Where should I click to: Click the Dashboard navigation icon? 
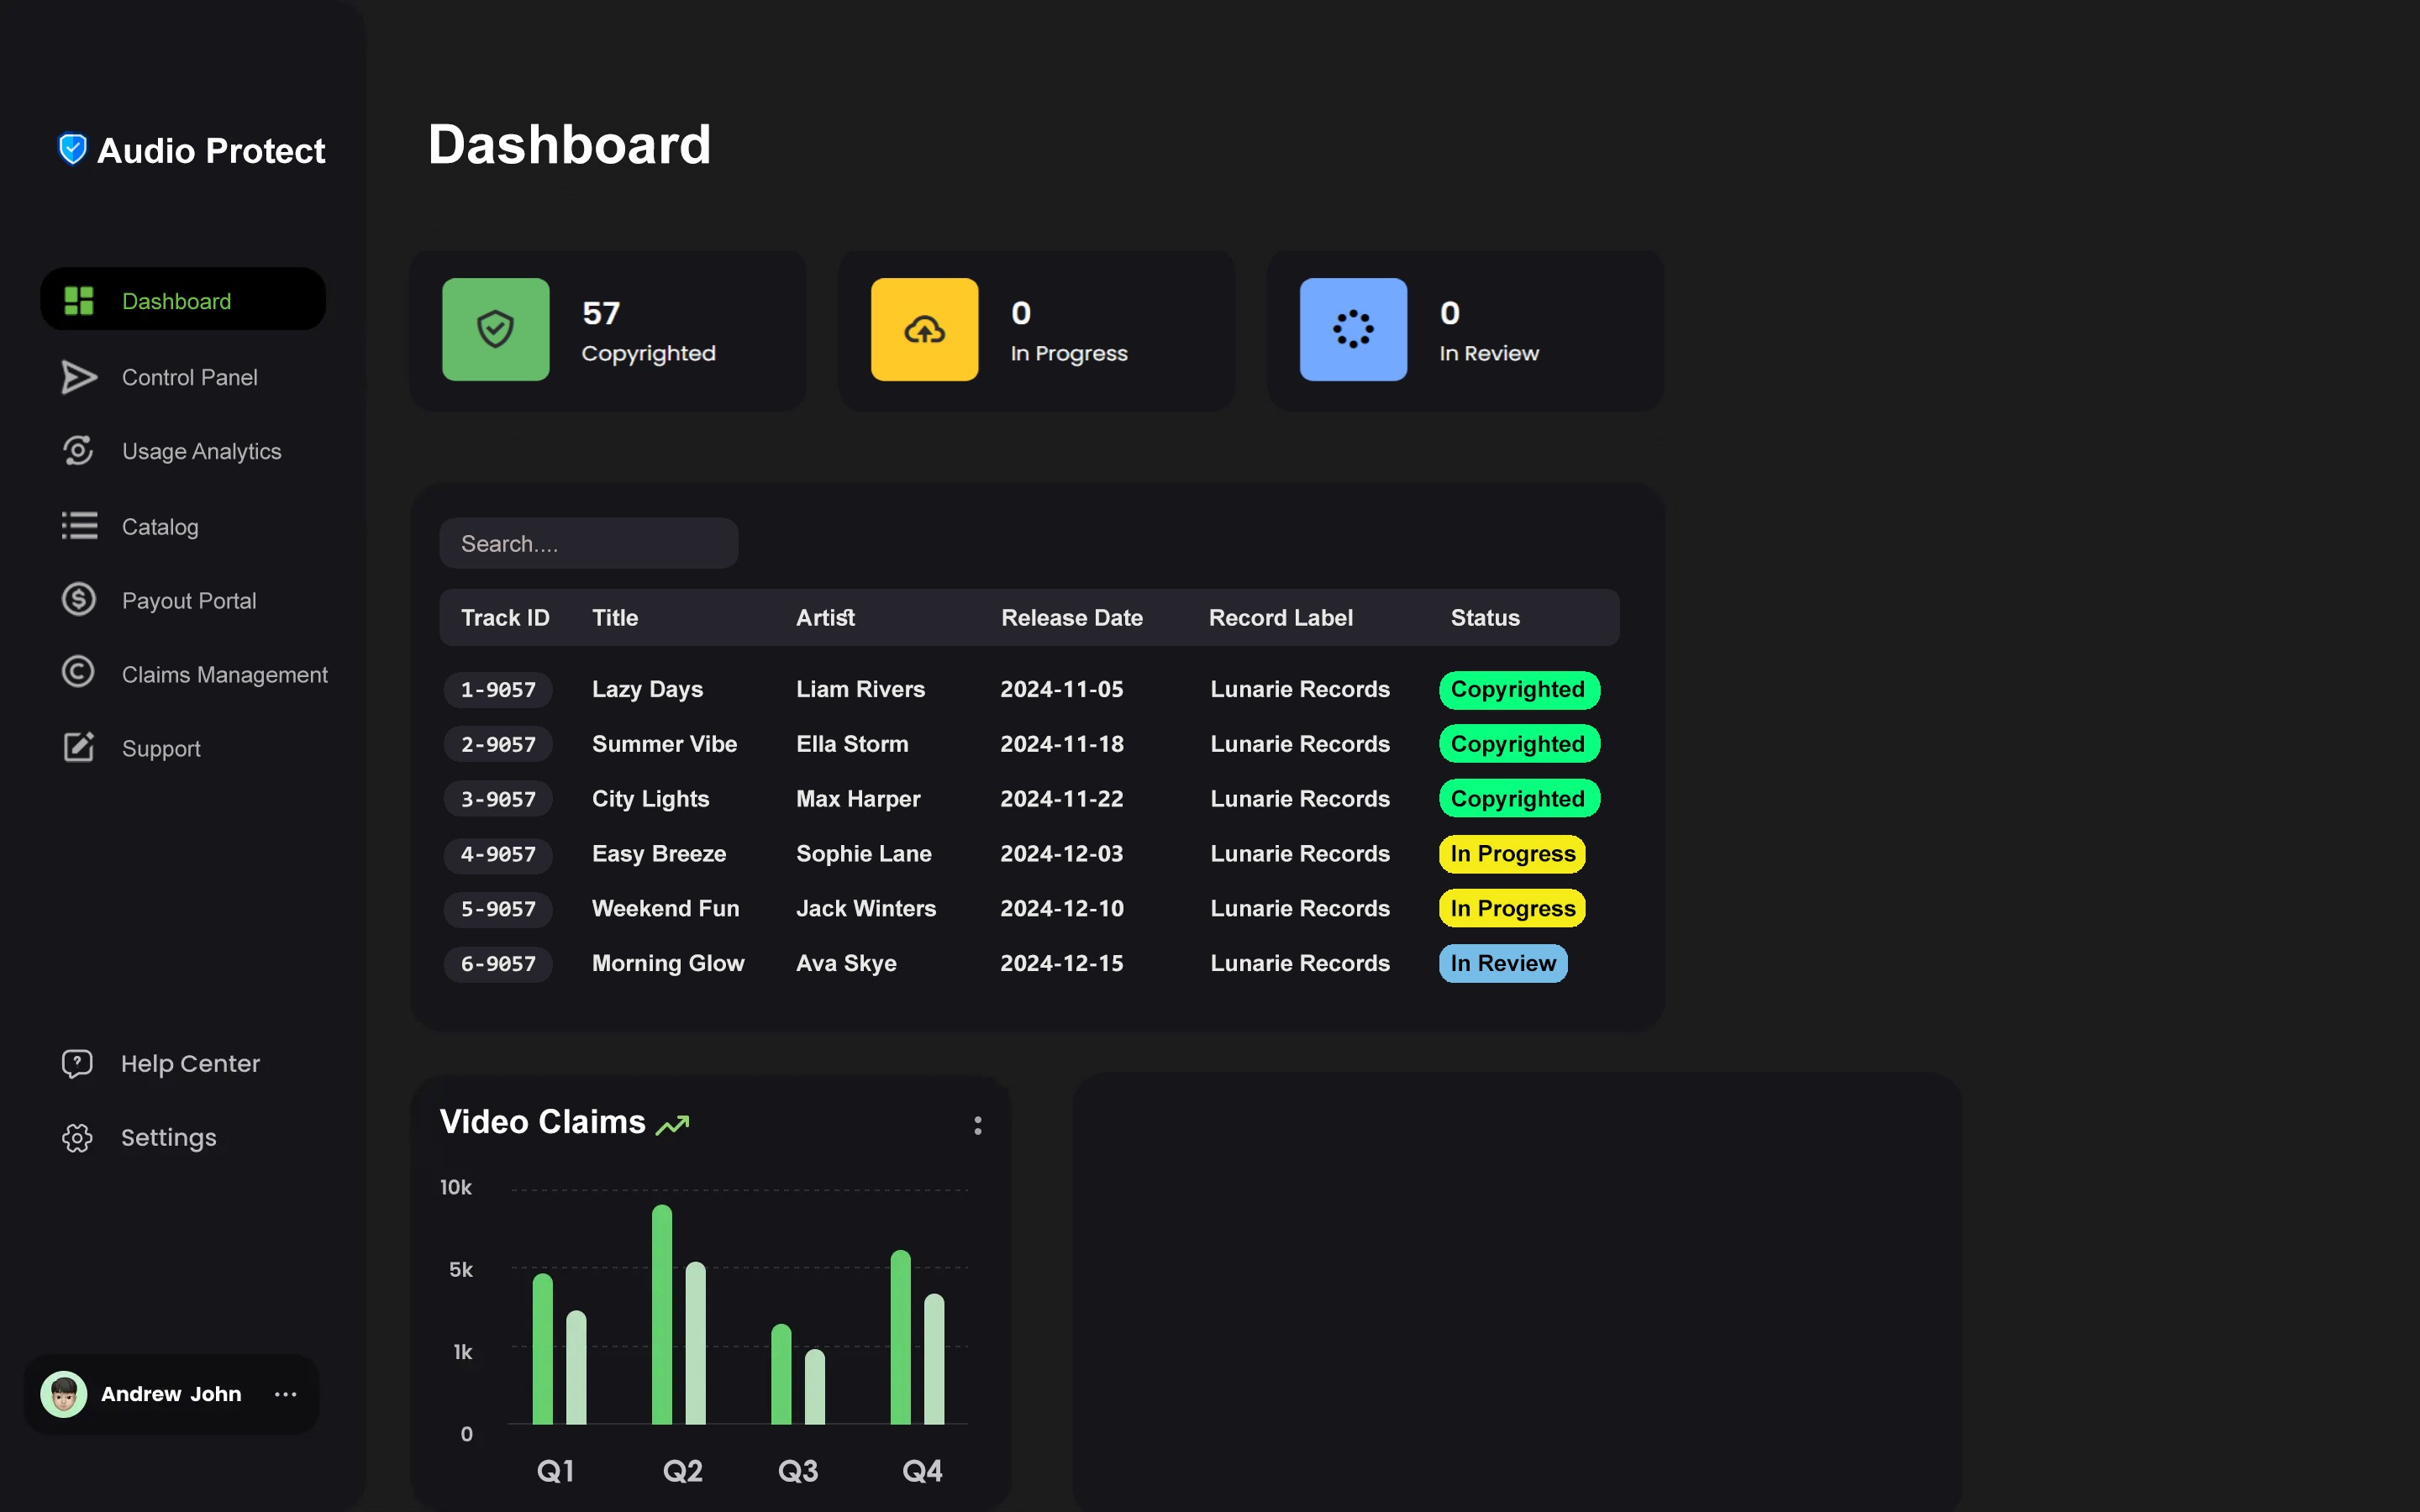pyautogui.click(x=76, y=300)
